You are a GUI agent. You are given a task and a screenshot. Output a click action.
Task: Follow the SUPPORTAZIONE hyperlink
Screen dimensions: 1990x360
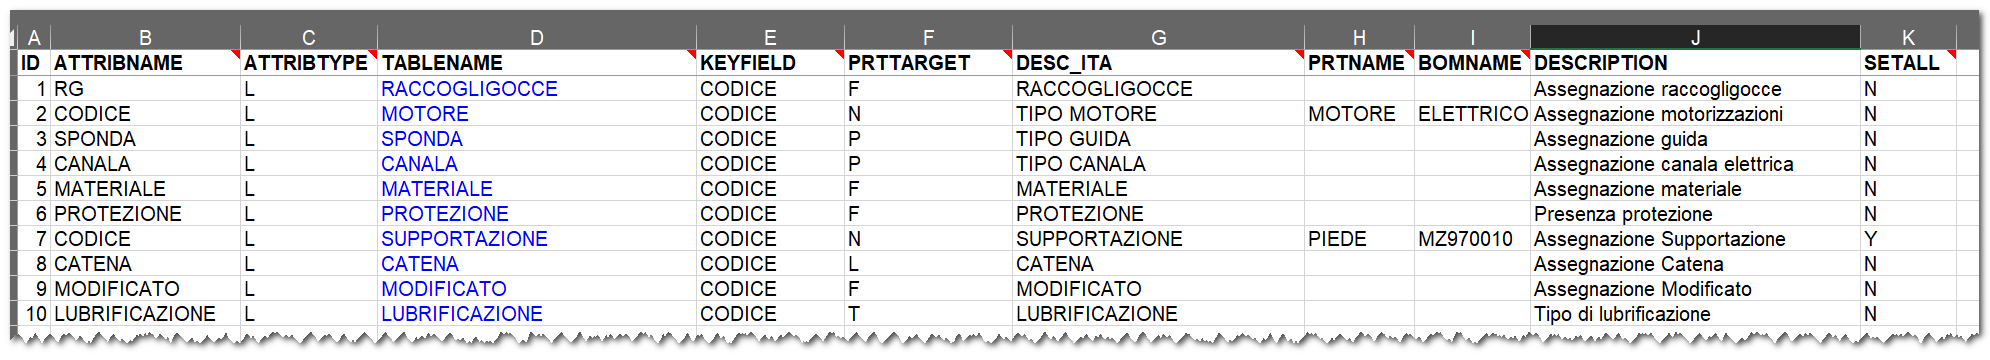click(x=464, y=239)
